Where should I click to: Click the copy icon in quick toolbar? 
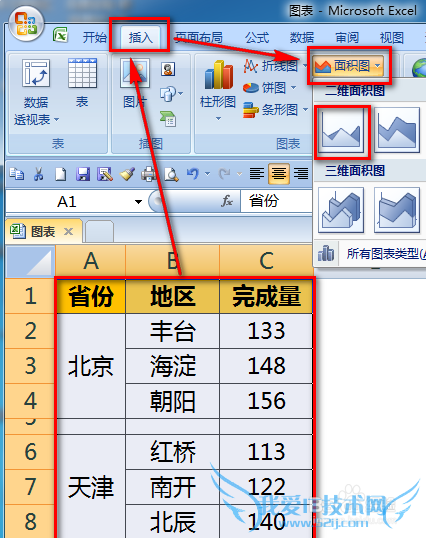pos(16,174)
